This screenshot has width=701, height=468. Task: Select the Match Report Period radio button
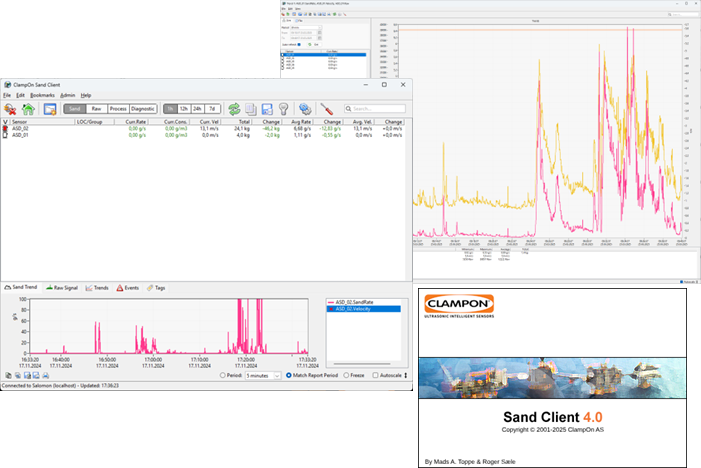tap(289, 375)
